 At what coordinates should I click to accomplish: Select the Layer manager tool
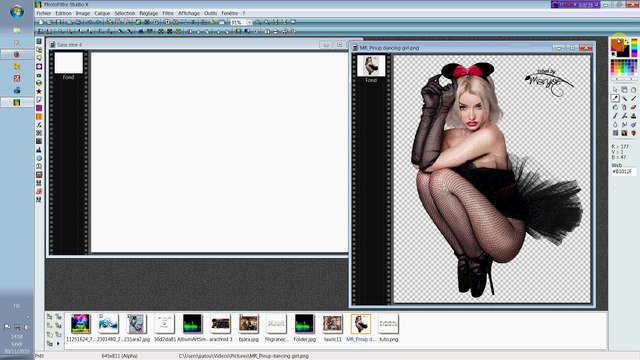tap(624, 89)
